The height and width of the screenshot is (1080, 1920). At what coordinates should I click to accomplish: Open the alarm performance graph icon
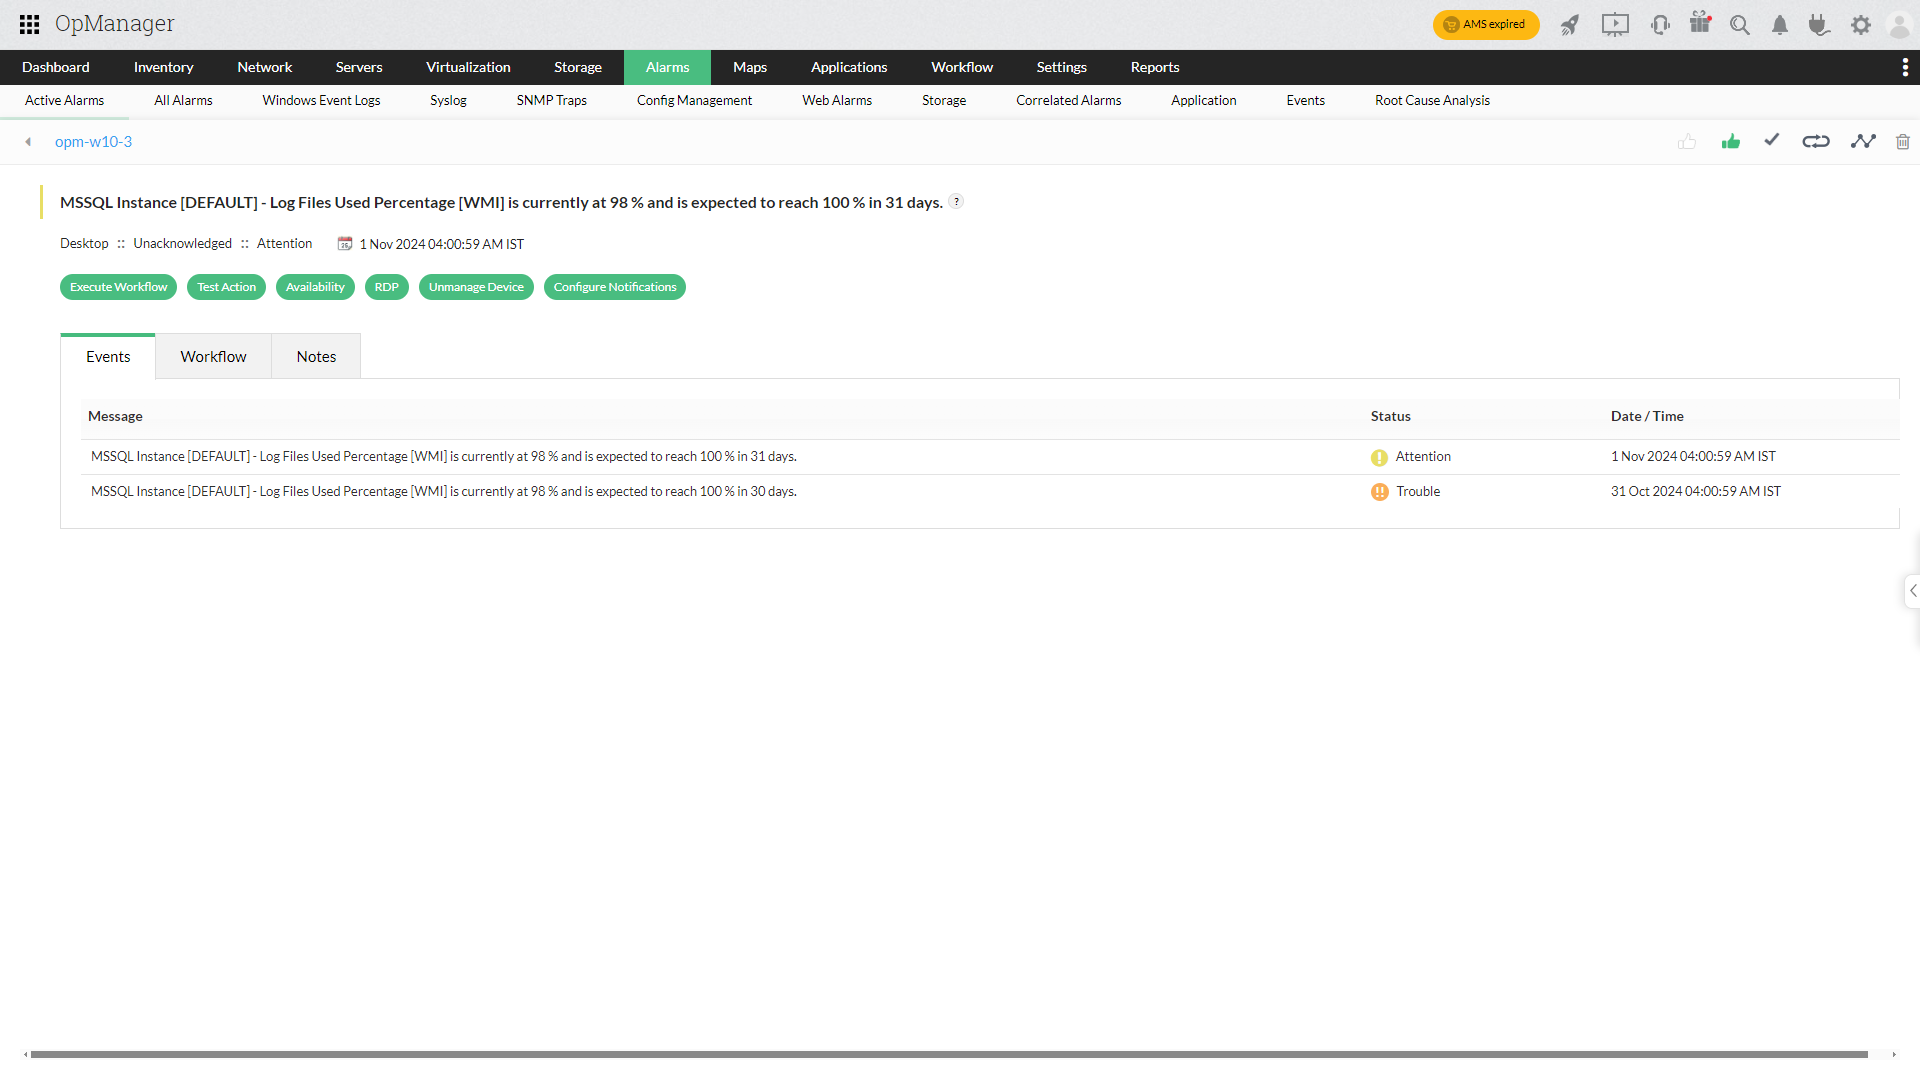coord(1864,141)
